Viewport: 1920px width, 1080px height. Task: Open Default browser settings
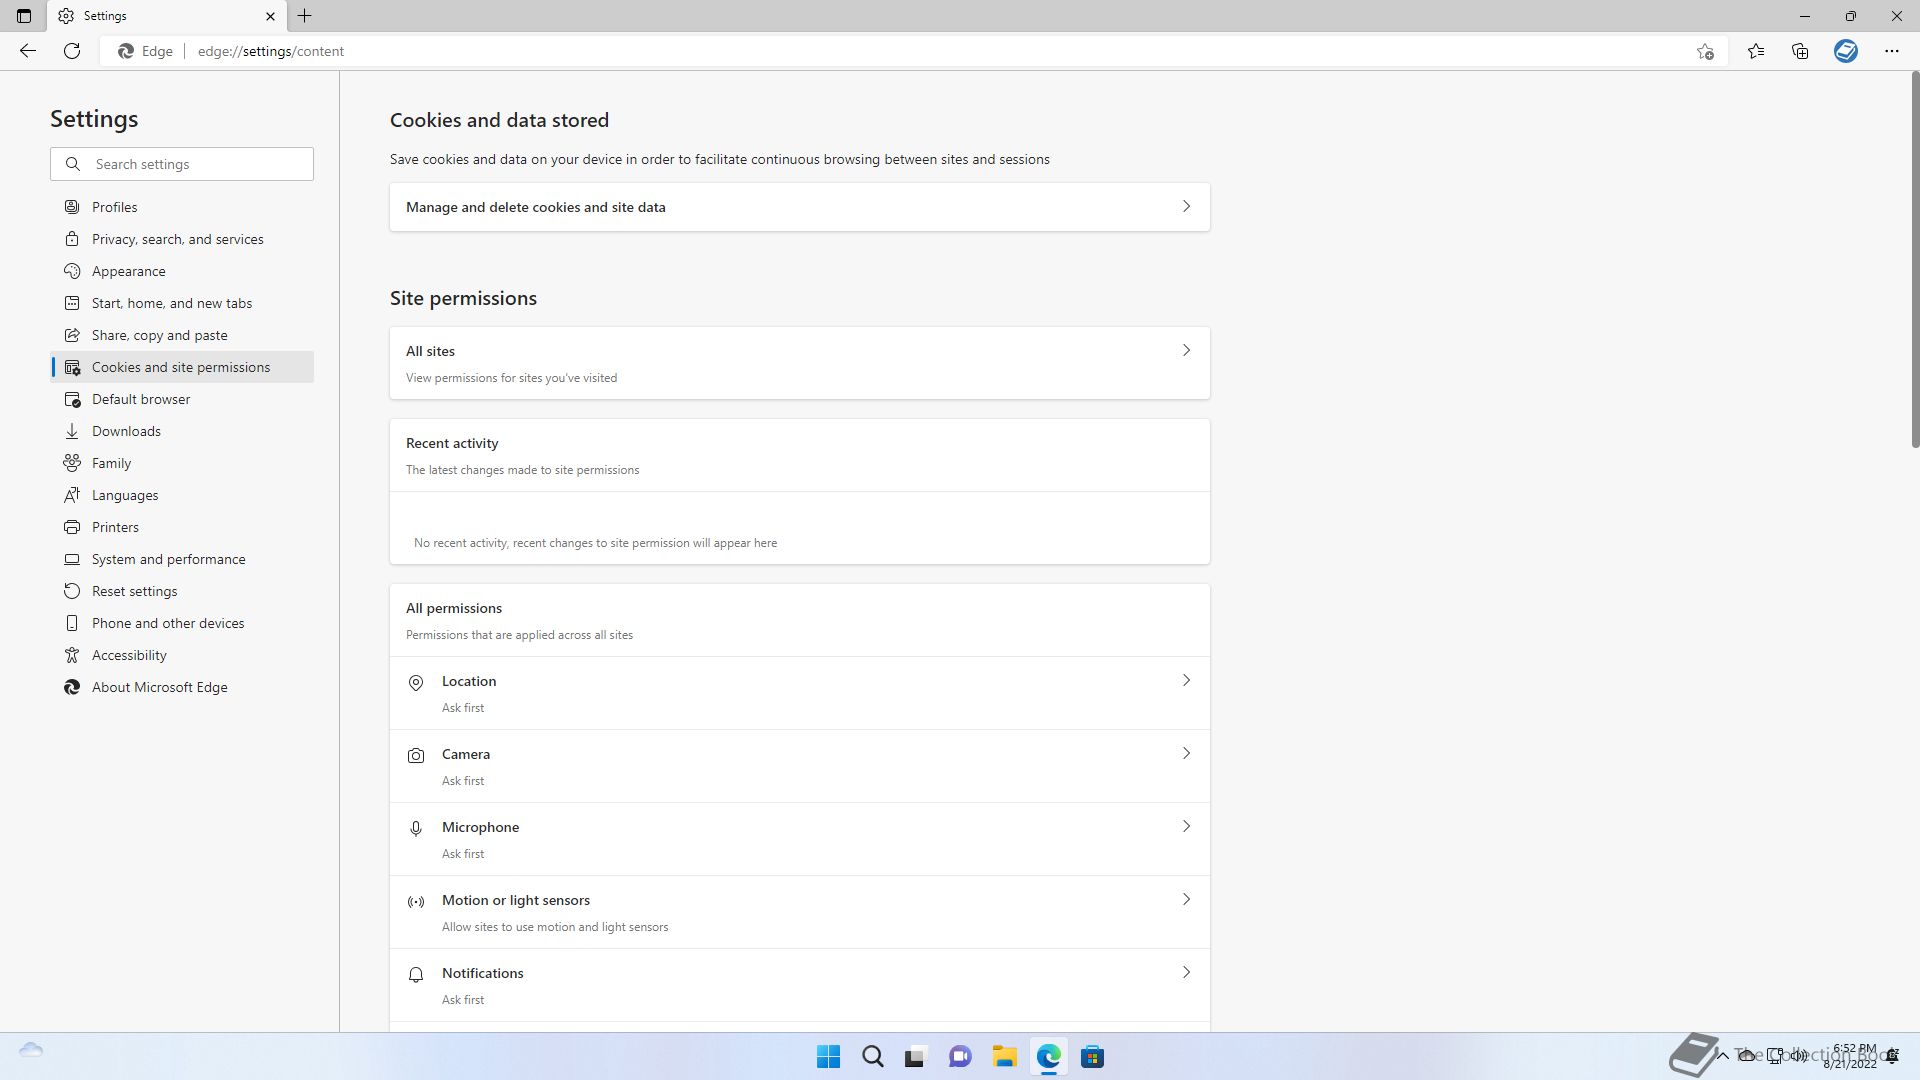pos(182,399)
